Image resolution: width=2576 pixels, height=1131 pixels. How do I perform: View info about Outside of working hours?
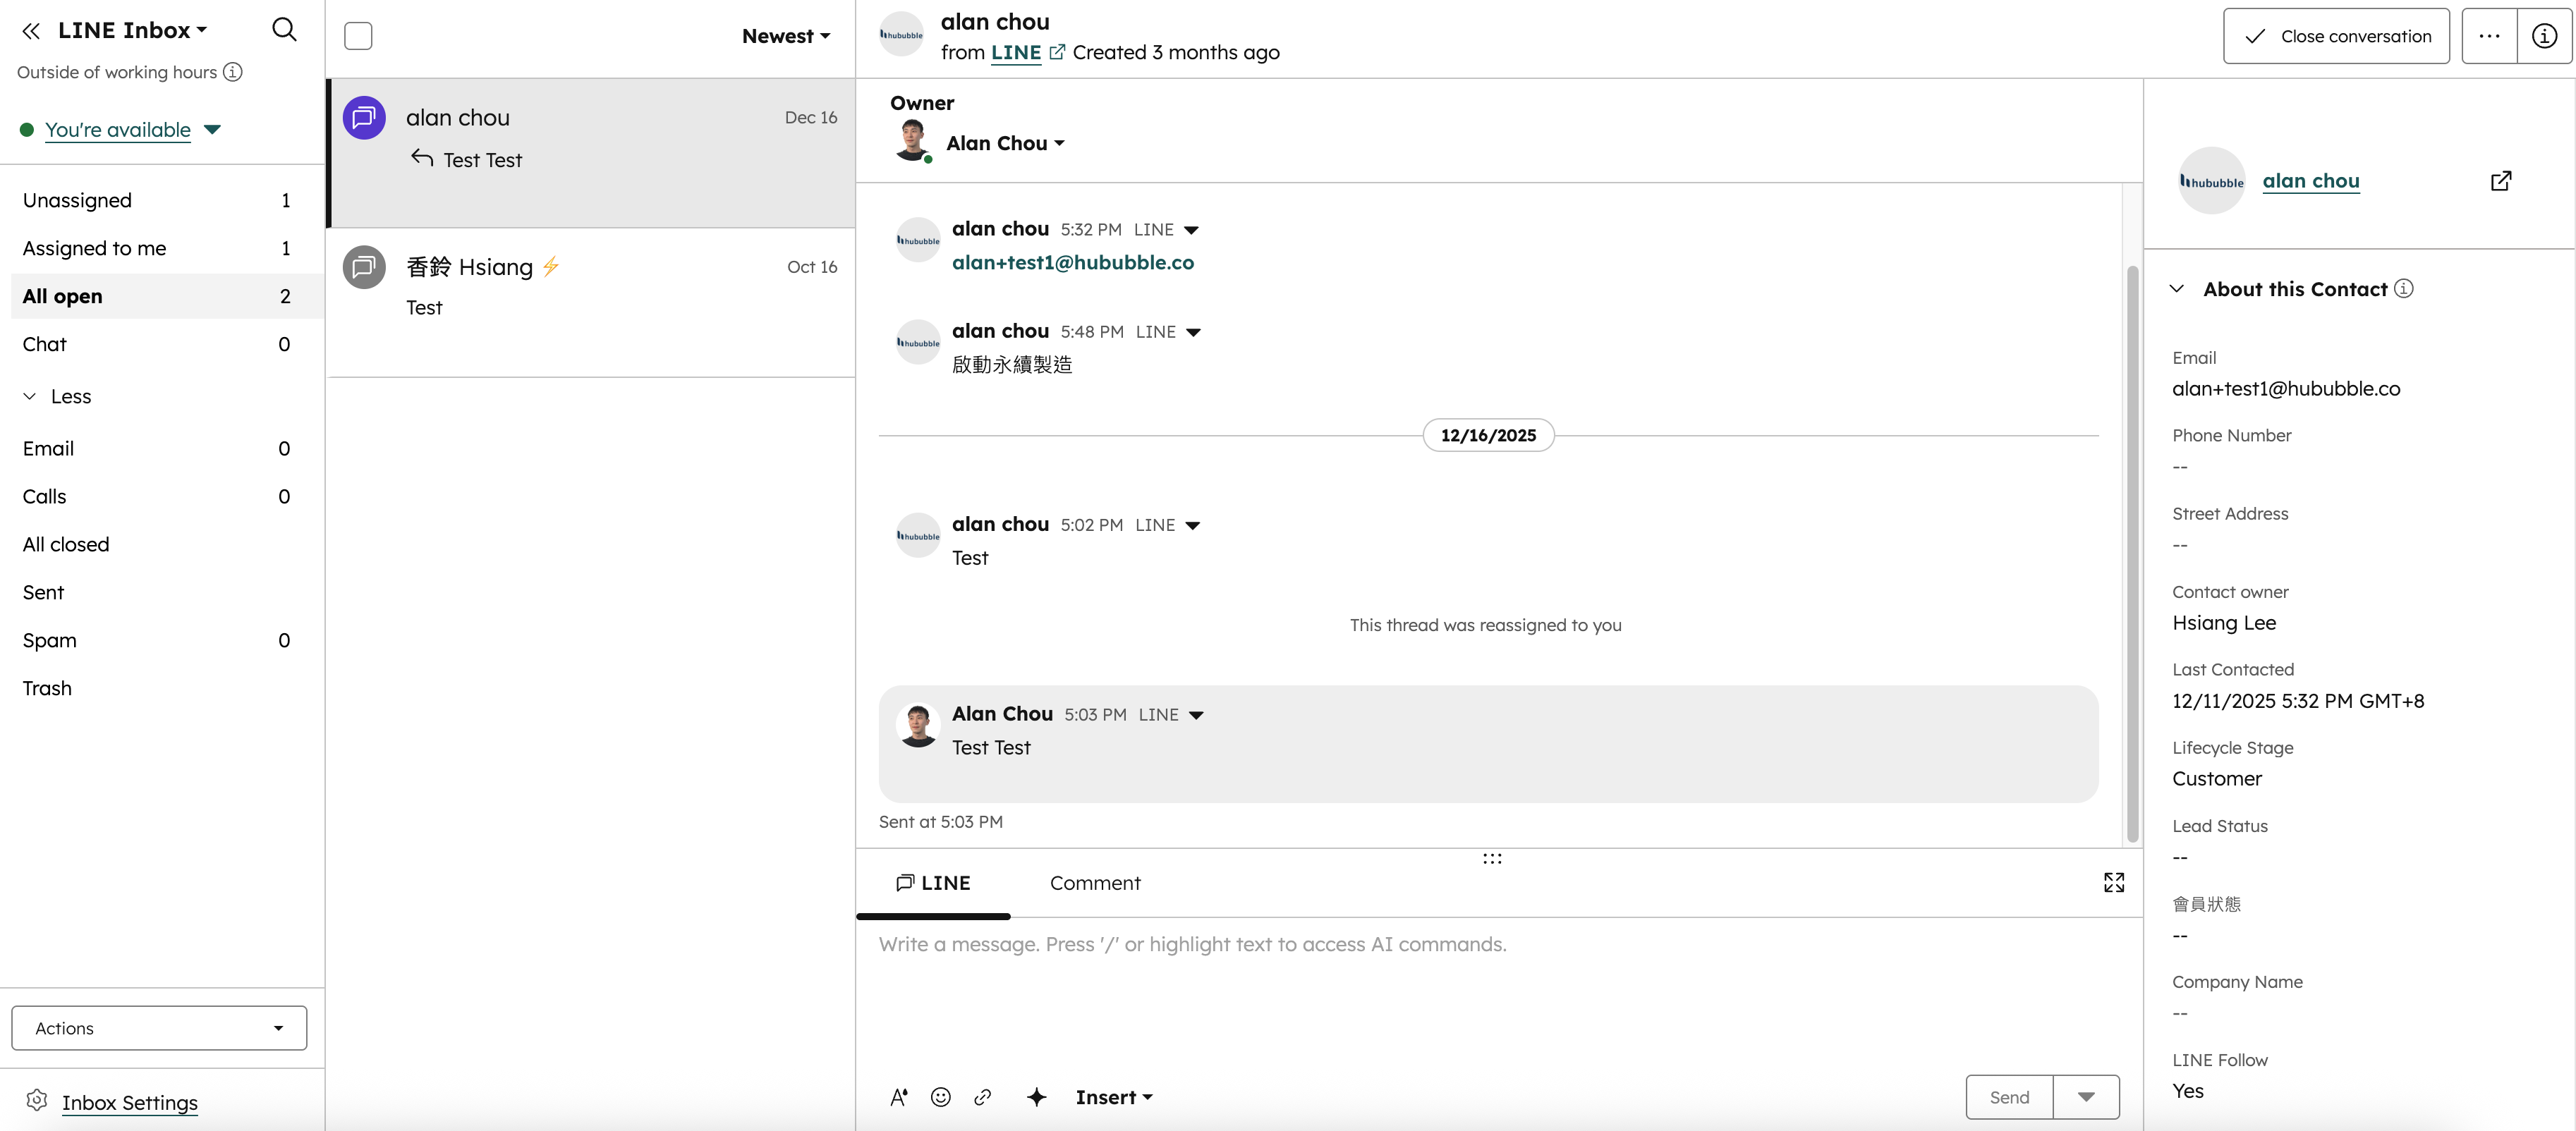233,71
